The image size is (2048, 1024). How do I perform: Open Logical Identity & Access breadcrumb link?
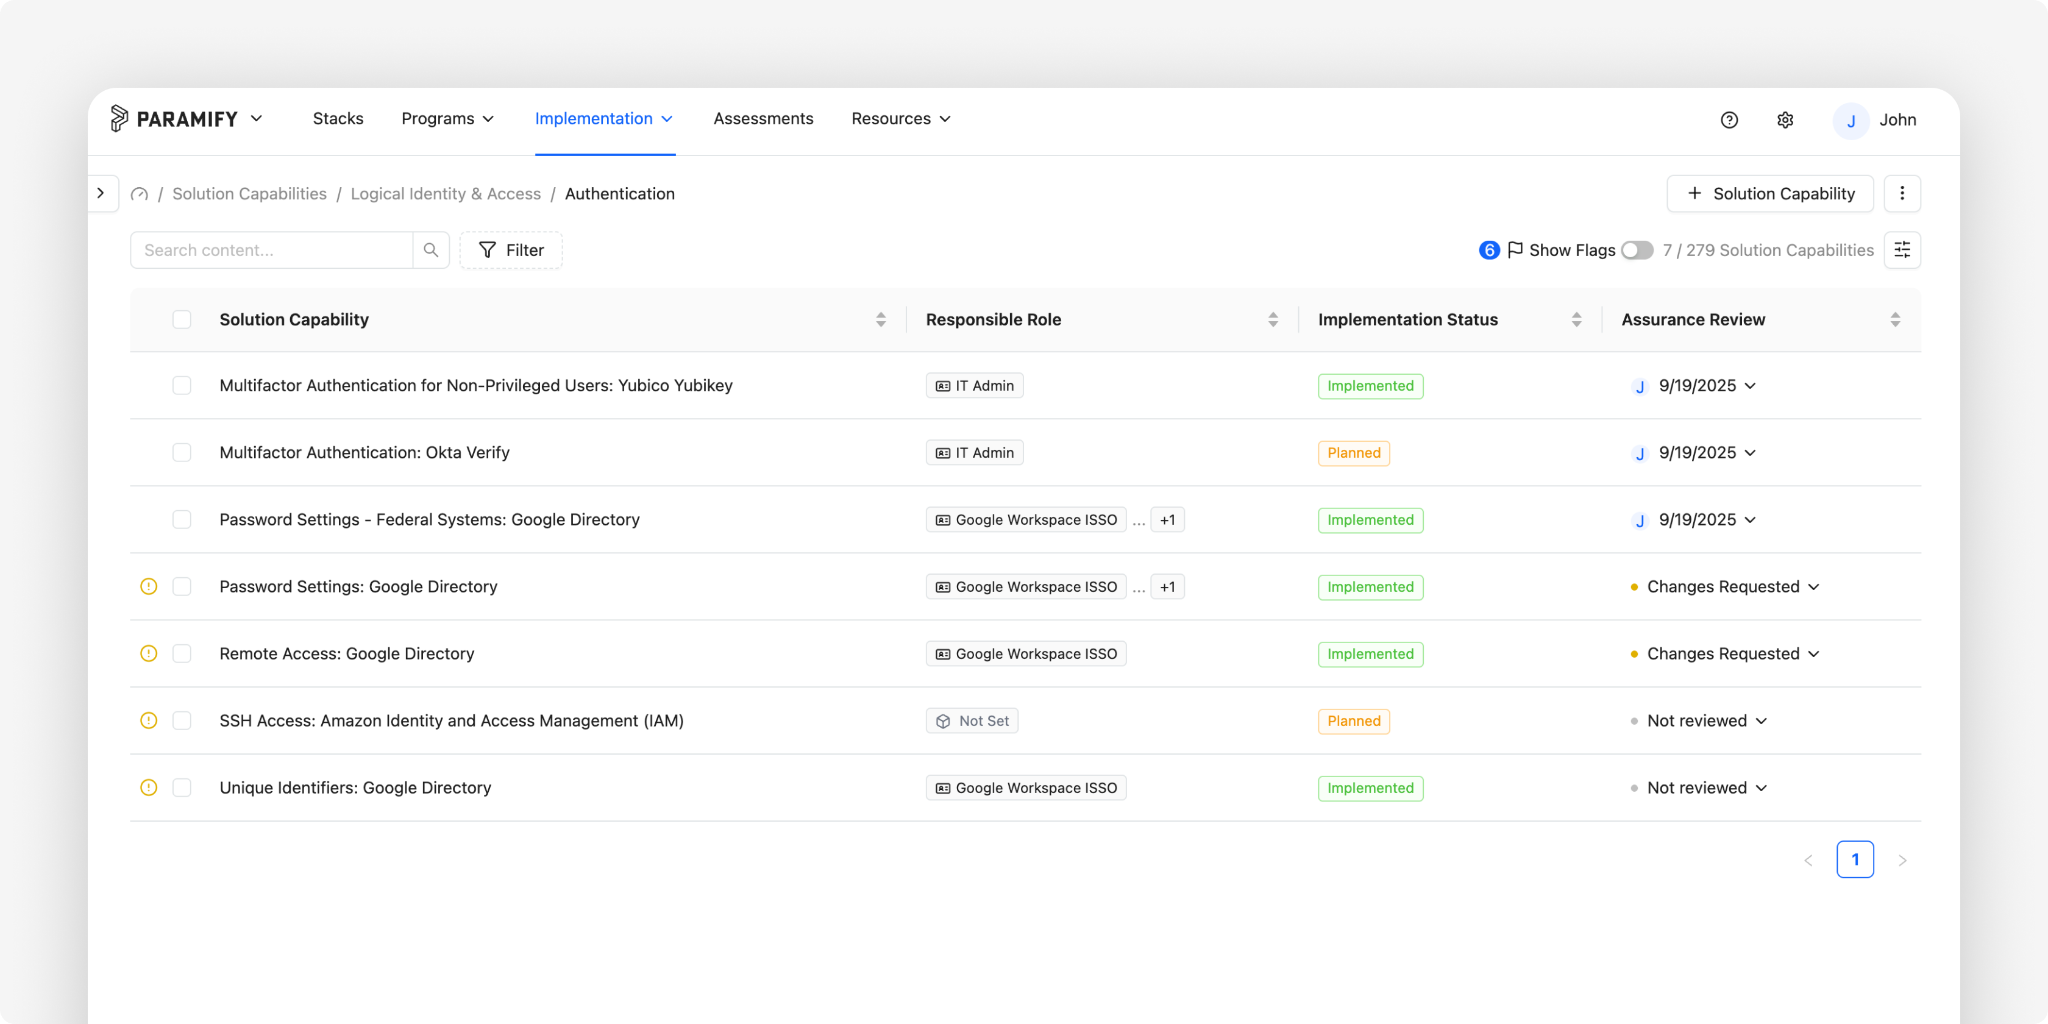[x=445, y=194]
